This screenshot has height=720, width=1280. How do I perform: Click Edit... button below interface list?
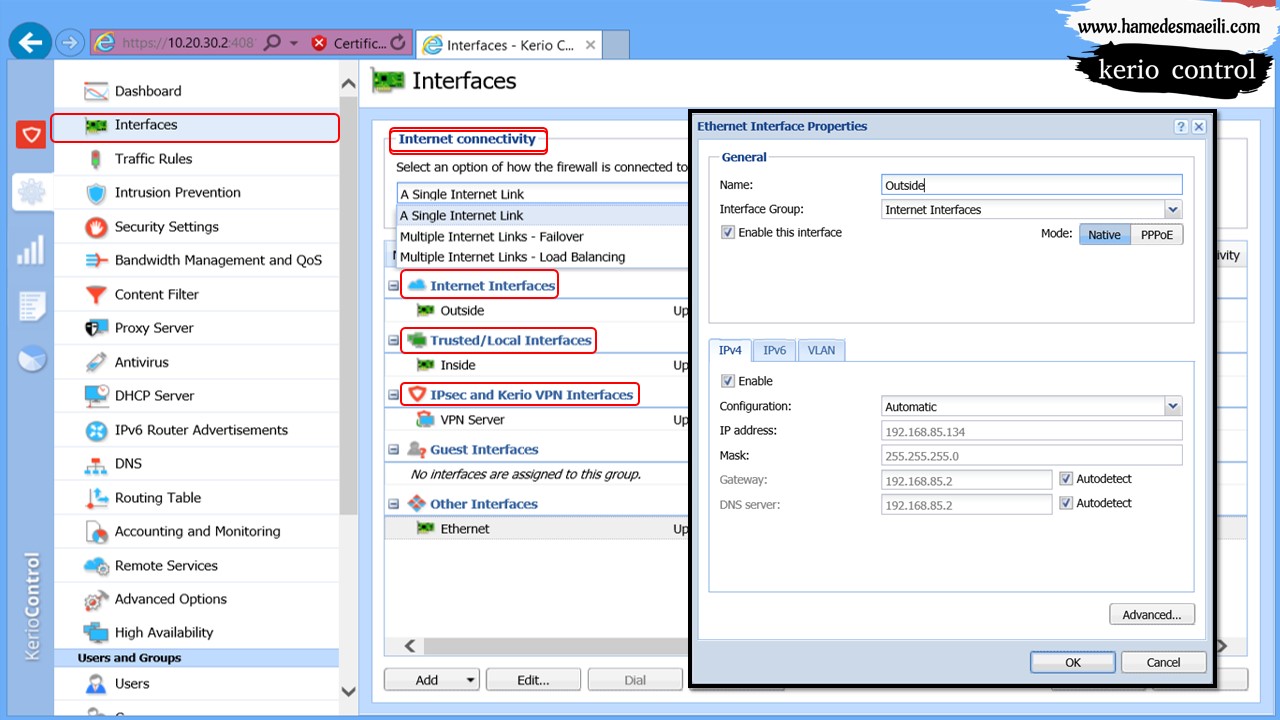point(533,681)
